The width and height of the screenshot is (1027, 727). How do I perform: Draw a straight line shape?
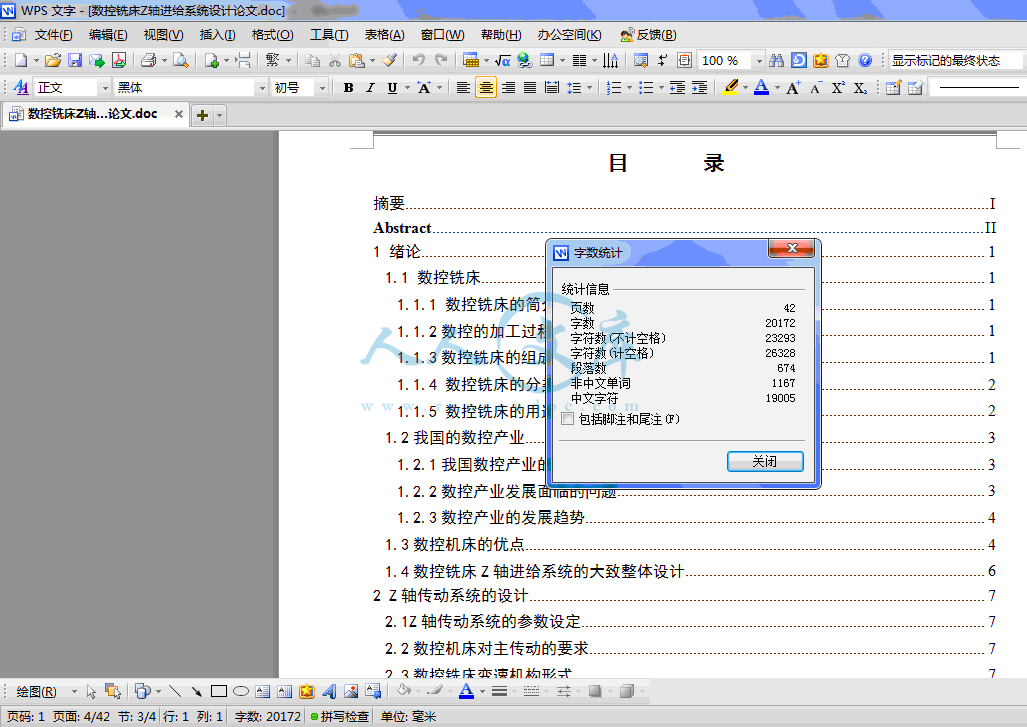tap(175, 691)
